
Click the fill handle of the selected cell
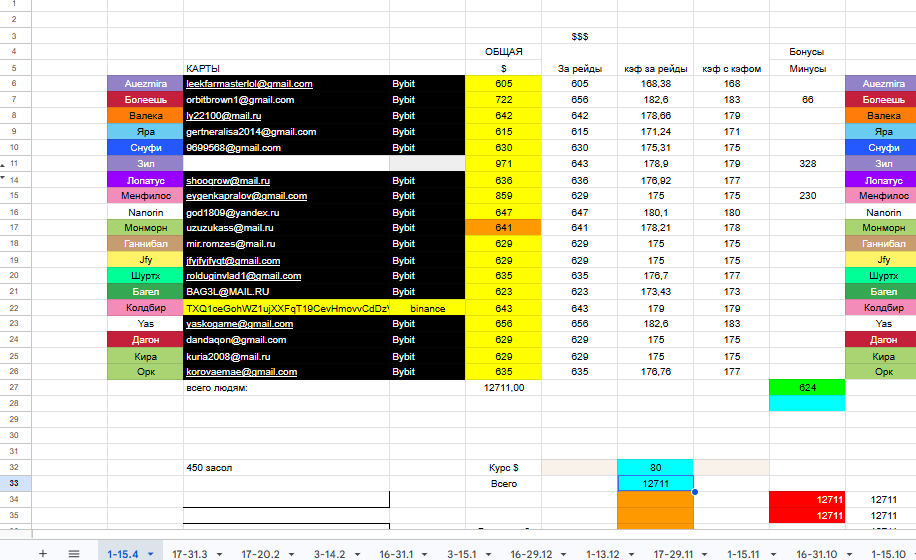695,492
